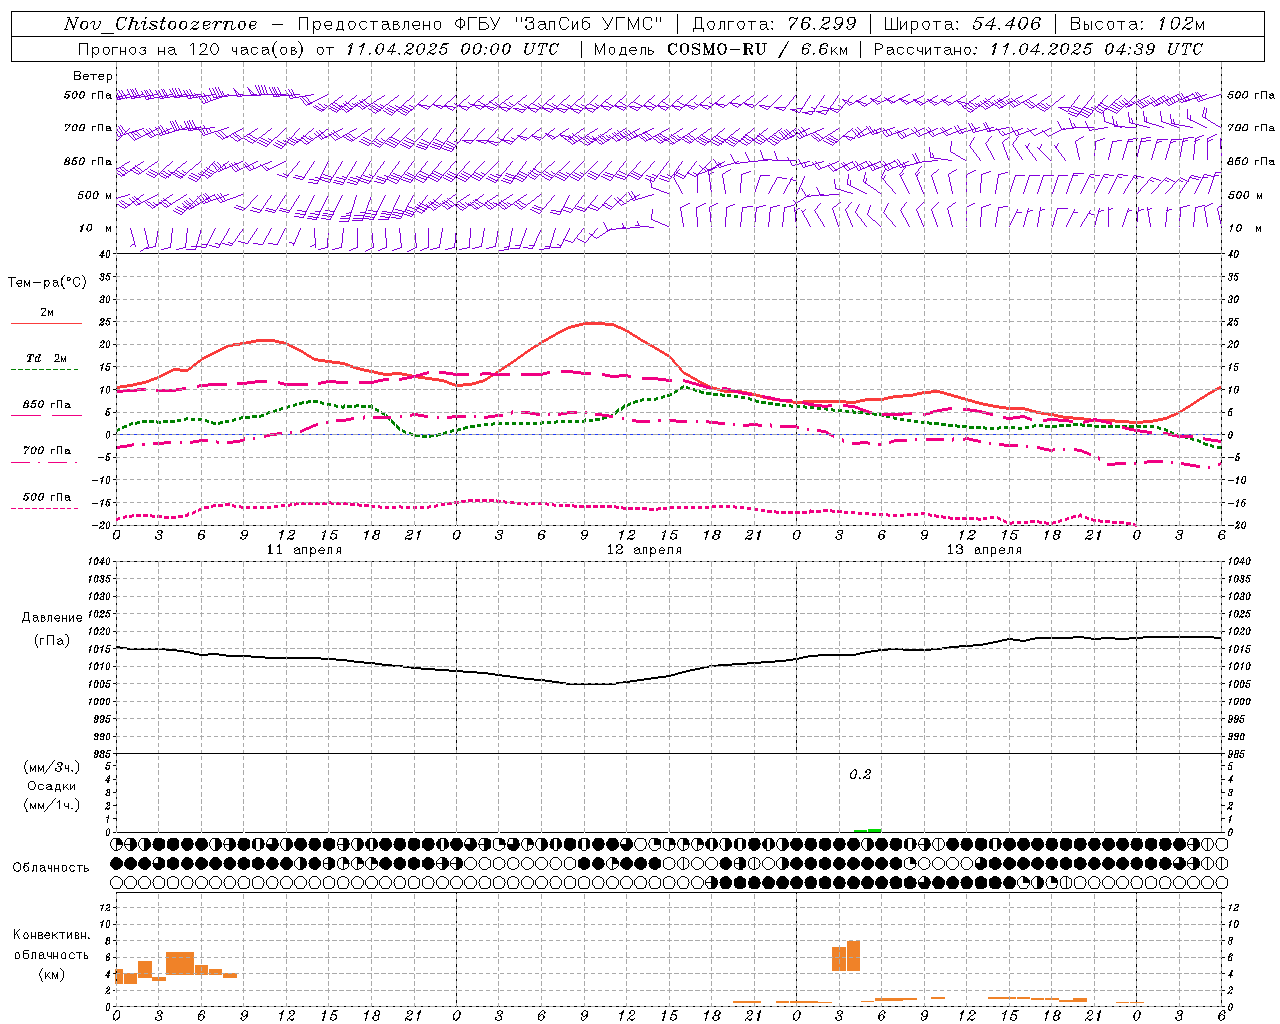Click the ФГБУ "ЗапСиб УГМС" provider text
The image size is (1280, 1024).
pyautogui.click(x=559, y=24)
